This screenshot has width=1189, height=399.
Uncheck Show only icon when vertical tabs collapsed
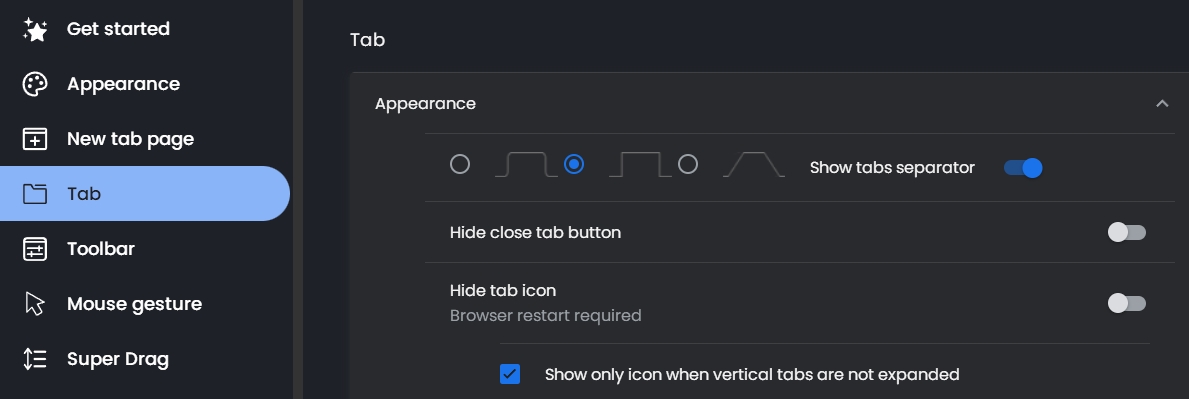coord(510,374)
